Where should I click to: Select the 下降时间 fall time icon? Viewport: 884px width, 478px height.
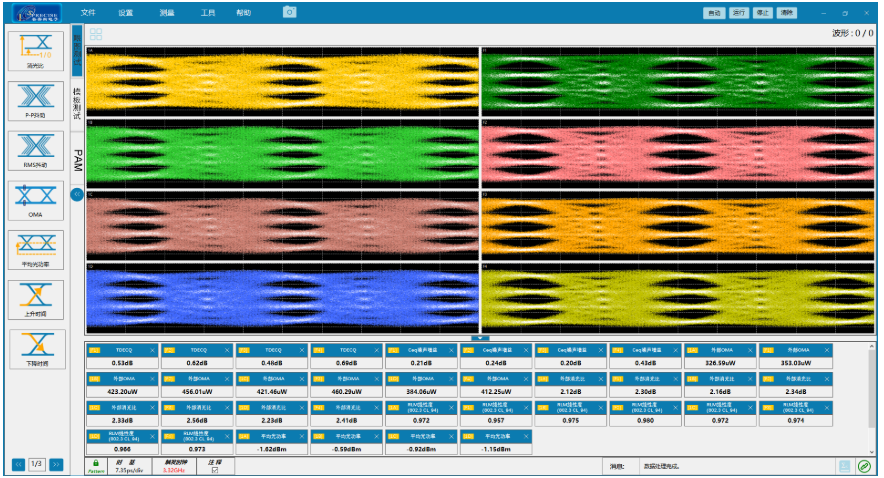coord(35,346)
